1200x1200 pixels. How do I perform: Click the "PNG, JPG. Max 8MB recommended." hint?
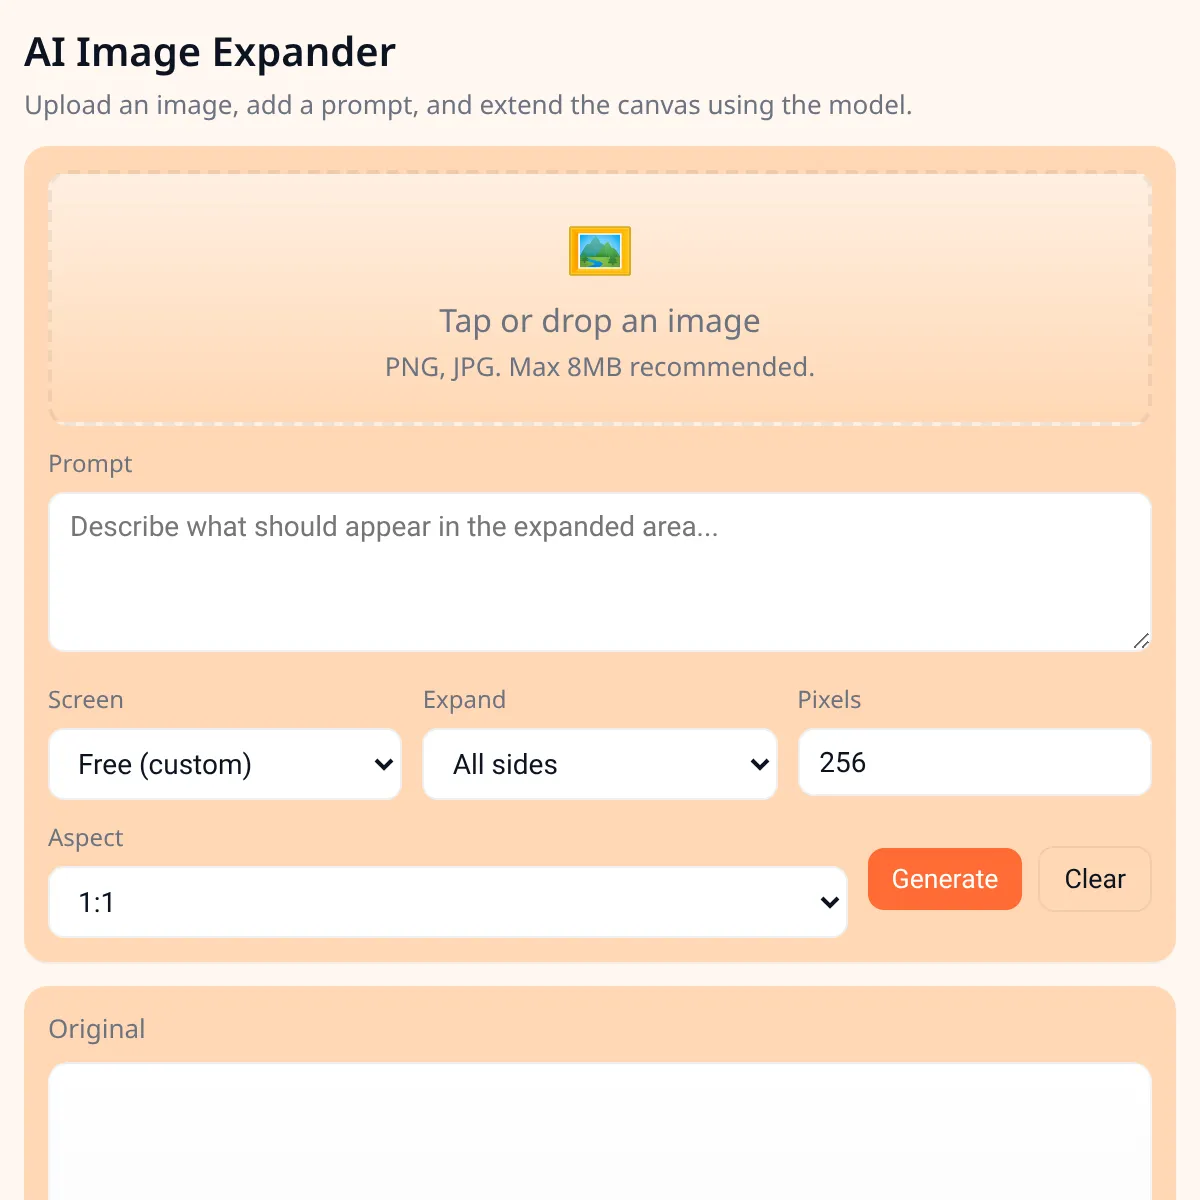[x=600, y=367]
